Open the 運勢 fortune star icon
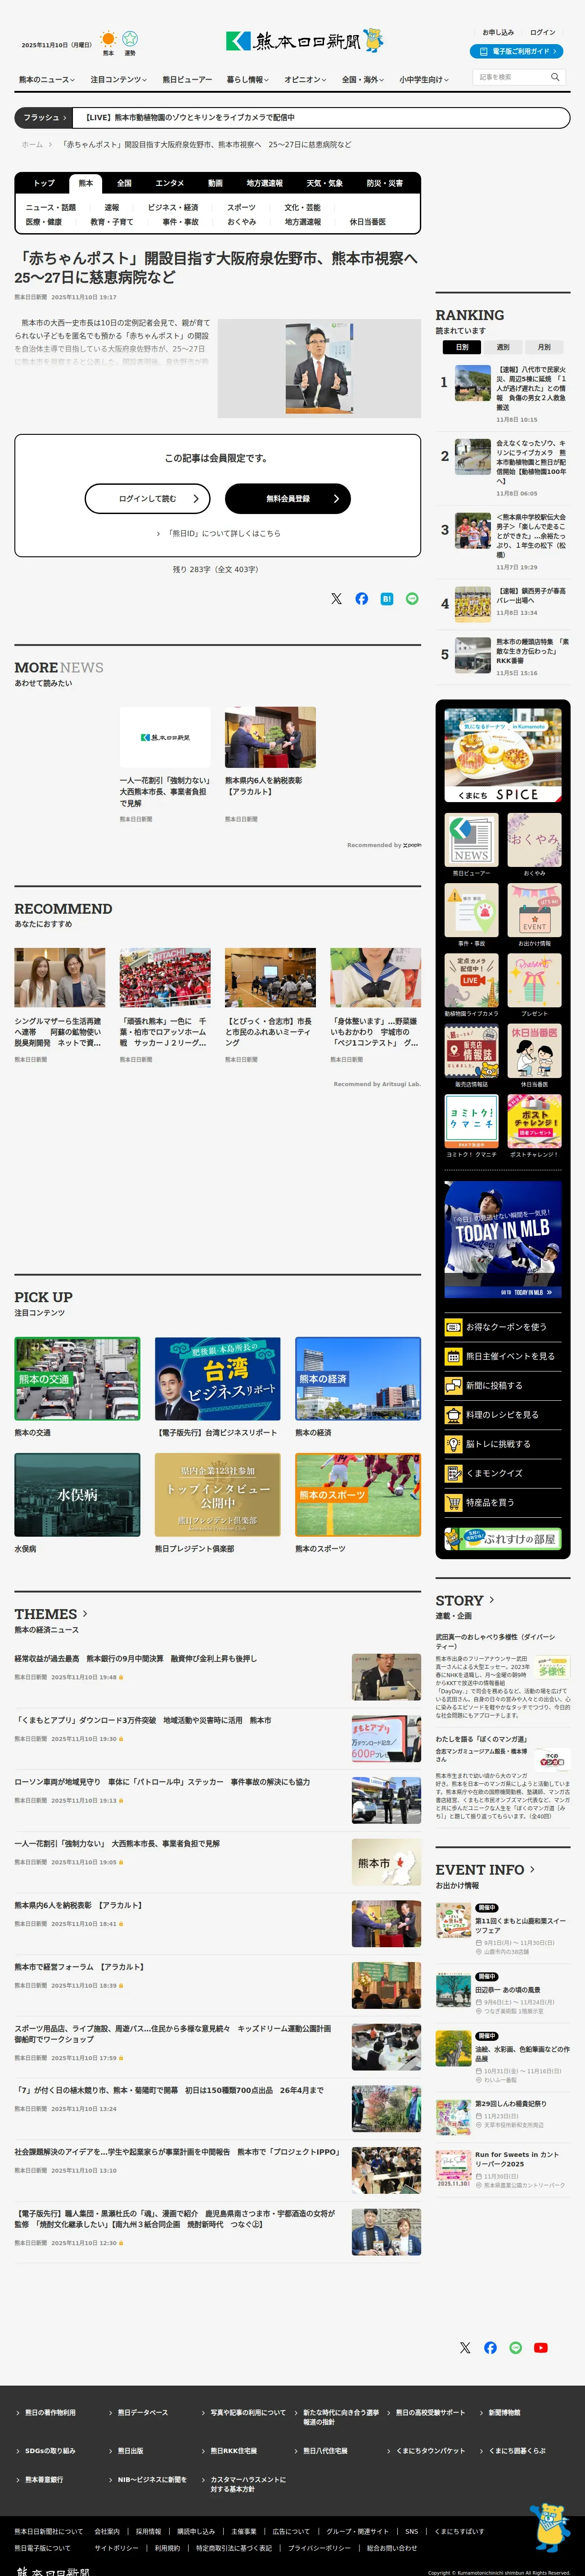 pos(130,39)
